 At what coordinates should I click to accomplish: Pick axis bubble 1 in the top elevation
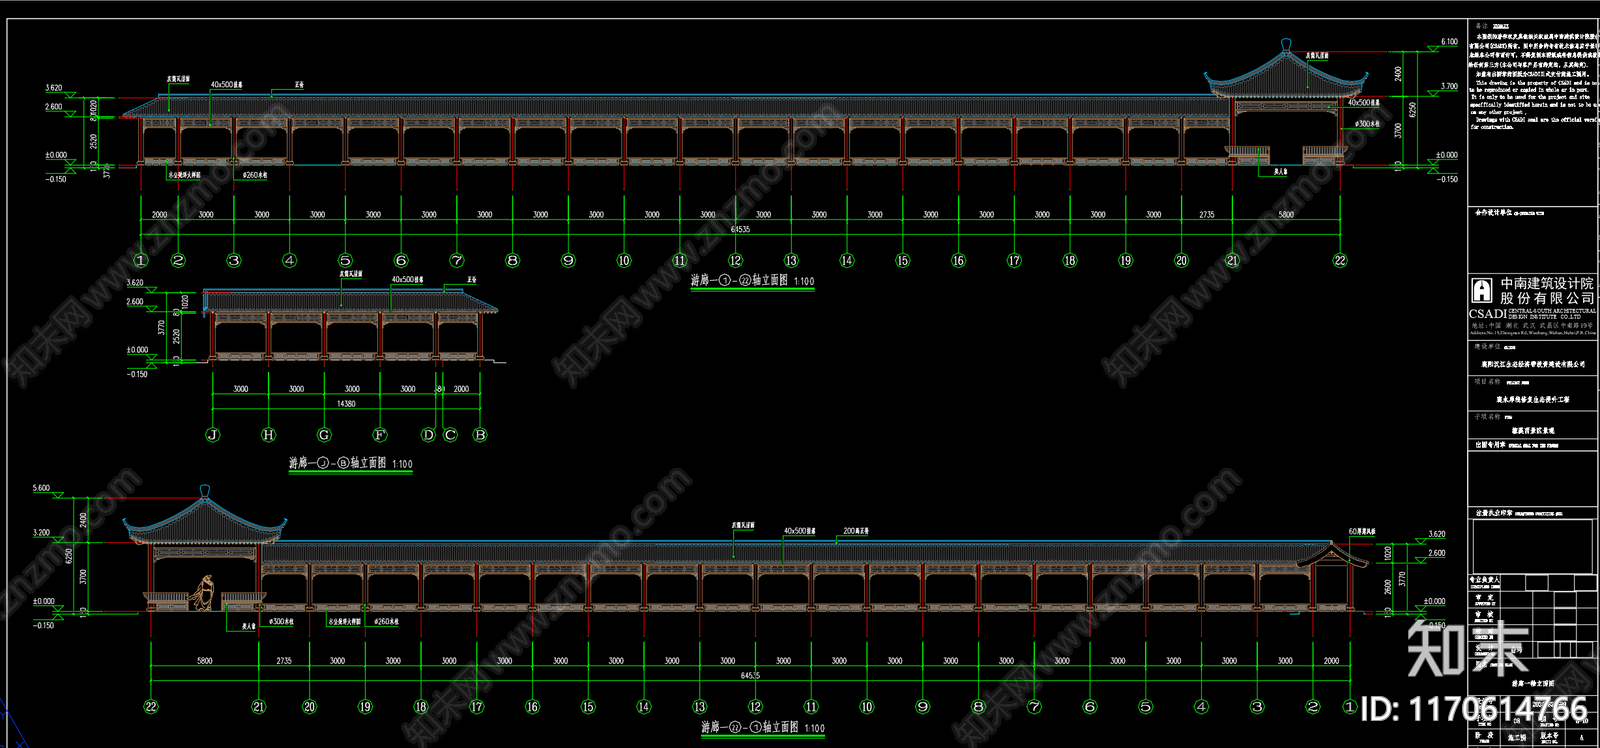[141, 260]
